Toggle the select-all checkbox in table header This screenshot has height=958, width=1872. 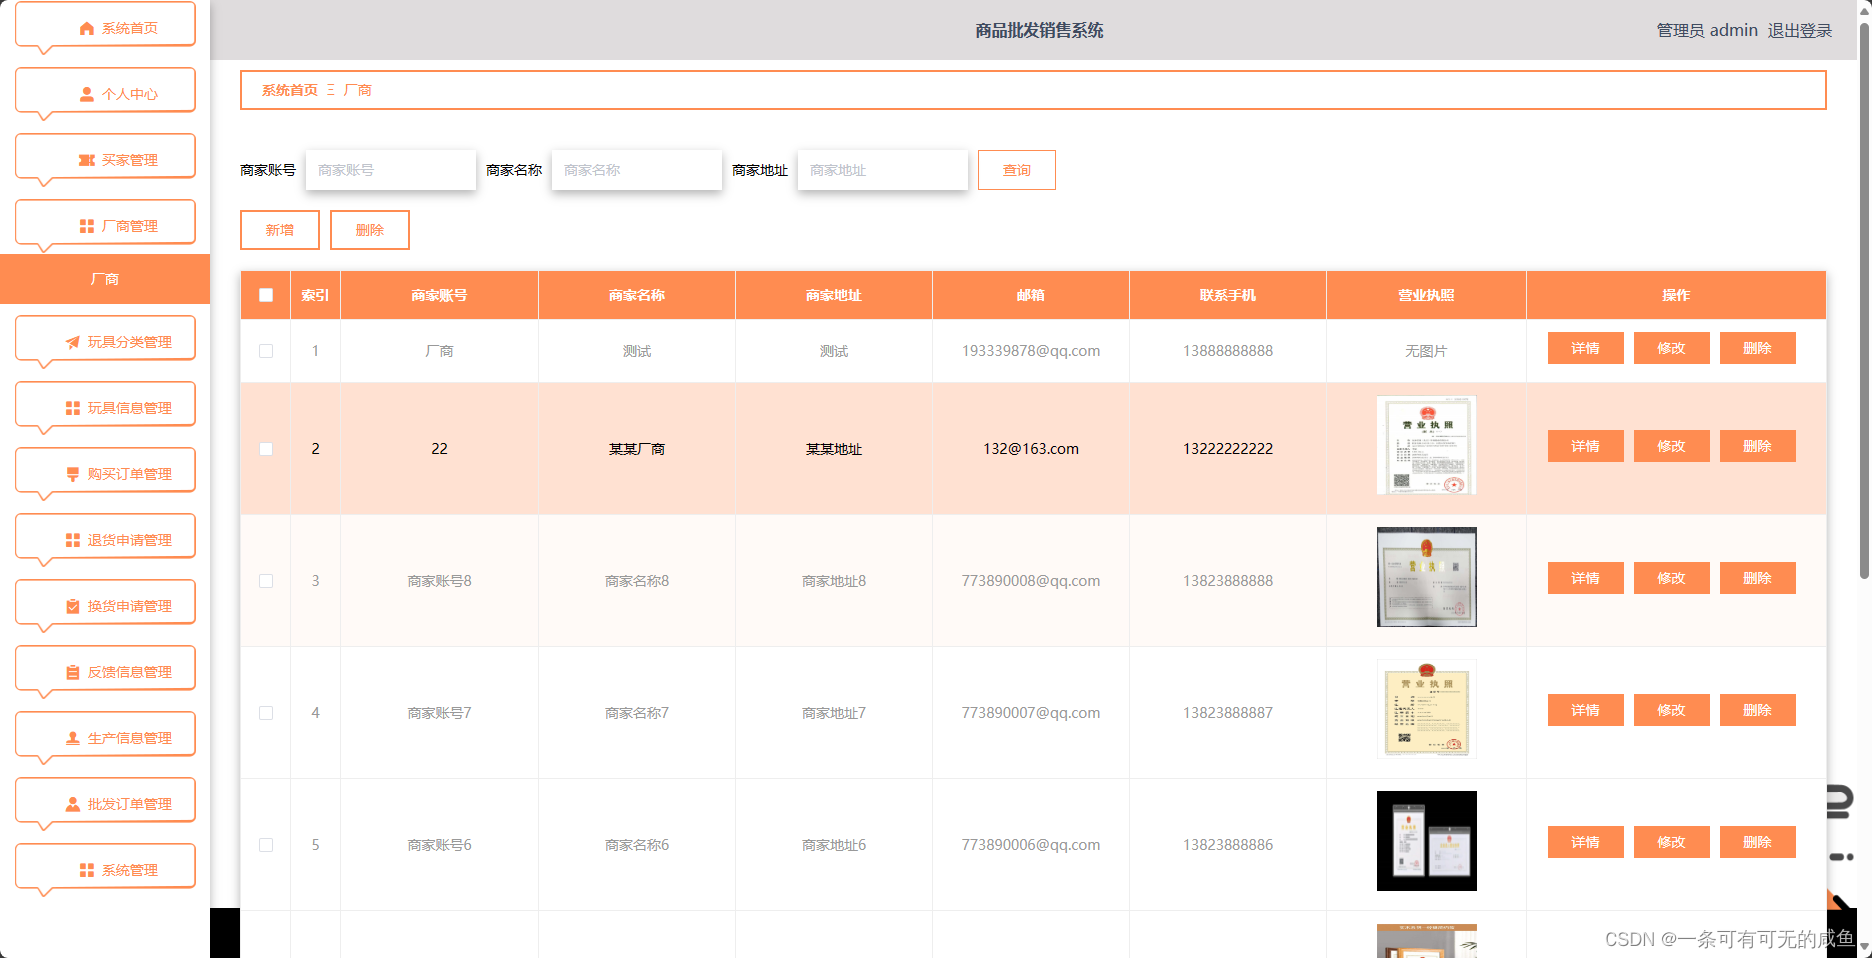[266, 295]
